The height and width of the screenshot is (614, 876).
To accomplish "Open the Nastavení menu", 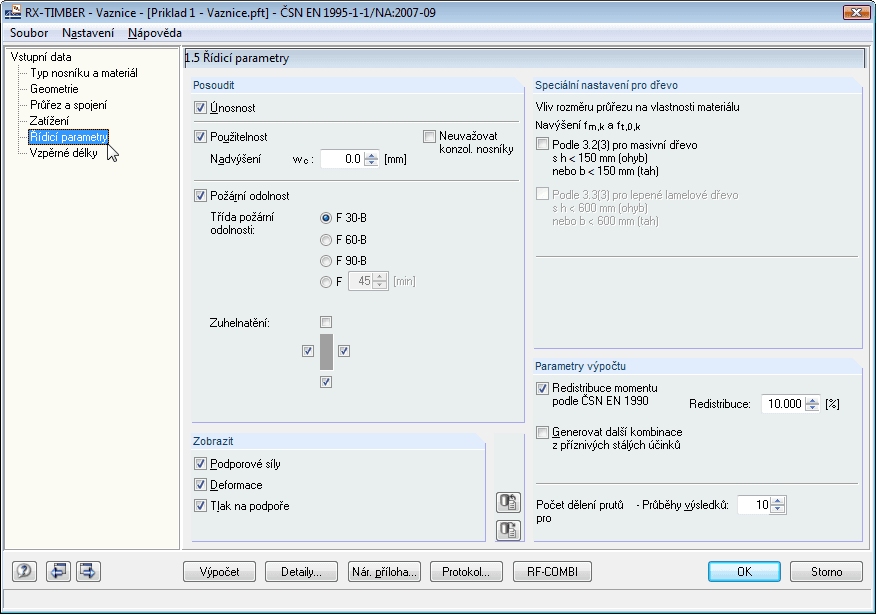I will point(89,33).
